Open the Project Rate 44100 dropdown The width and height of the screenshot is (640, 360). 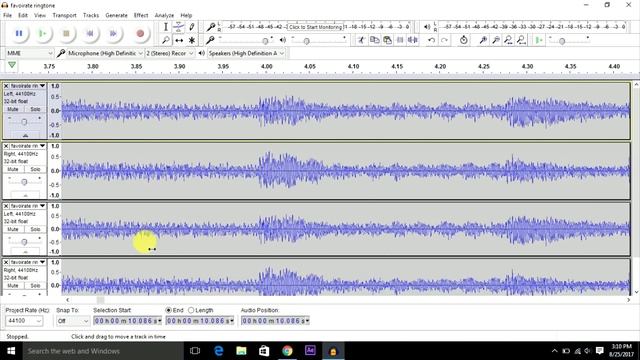tap(24, 321)
